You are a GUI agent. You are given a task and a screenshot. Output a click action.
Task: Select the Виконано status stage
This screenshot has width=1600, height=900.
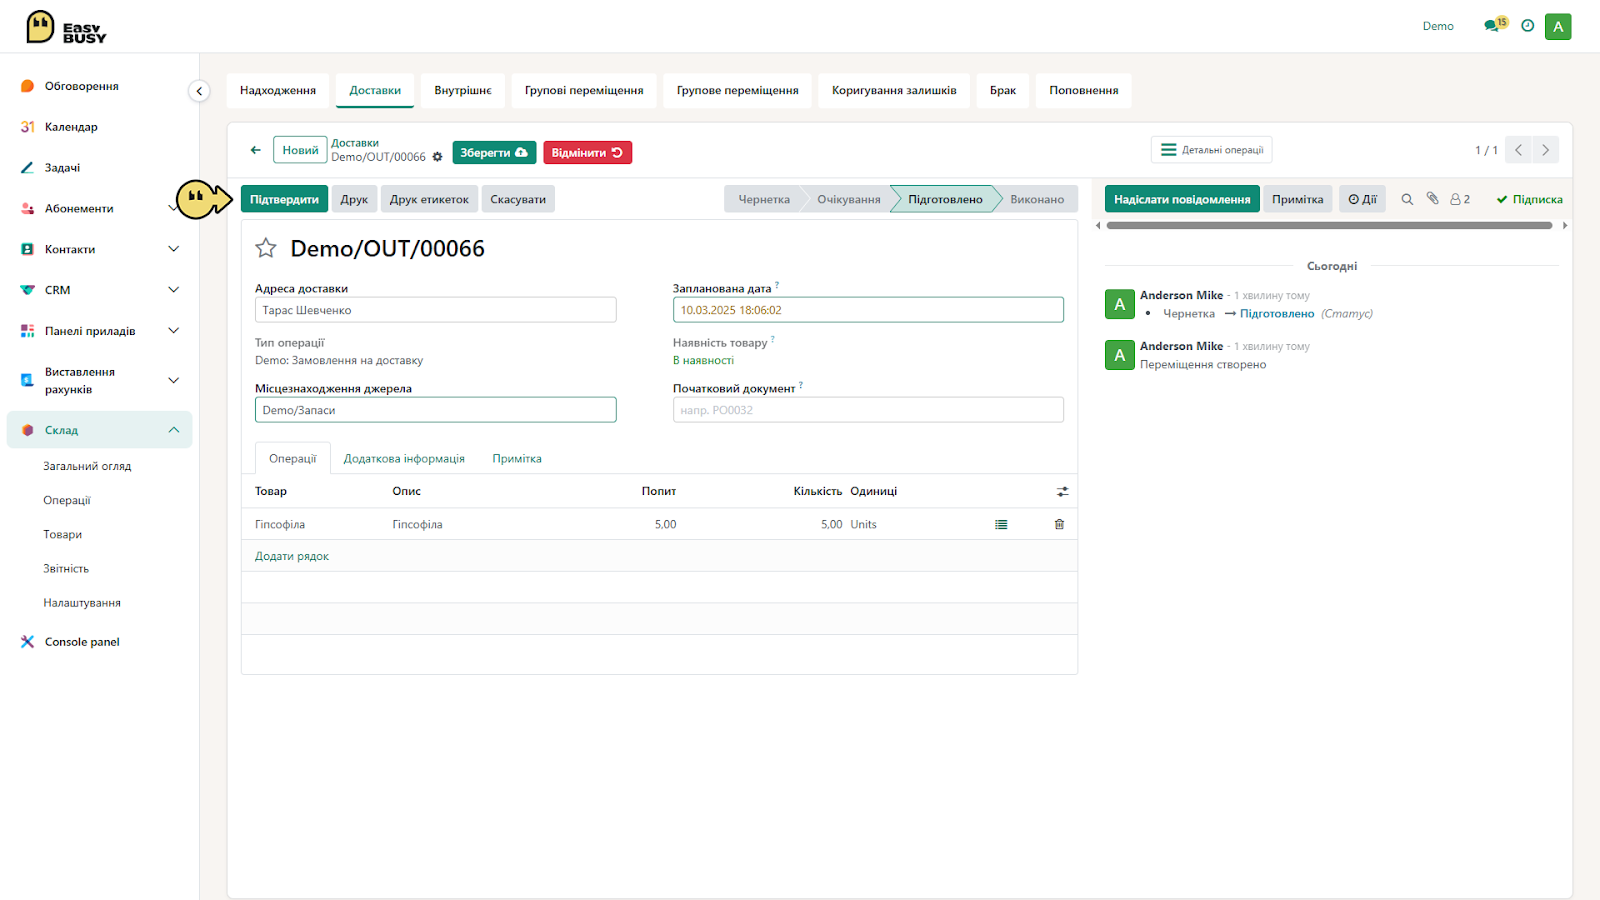pos(1037,199)
